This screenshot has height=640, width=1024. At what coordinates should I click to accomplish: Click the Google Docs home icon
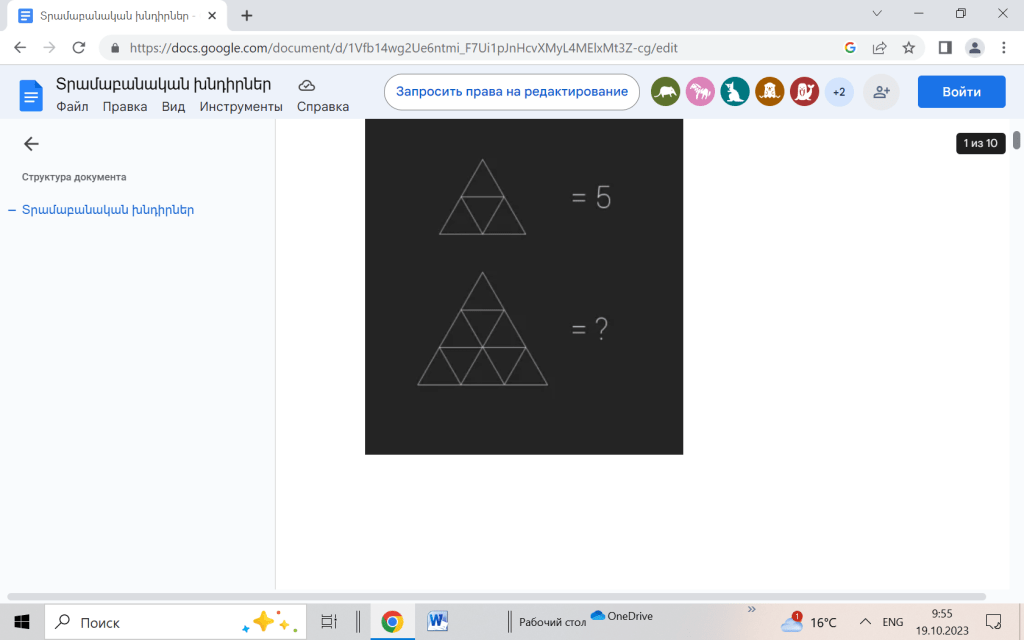click(x=31, y=95)
